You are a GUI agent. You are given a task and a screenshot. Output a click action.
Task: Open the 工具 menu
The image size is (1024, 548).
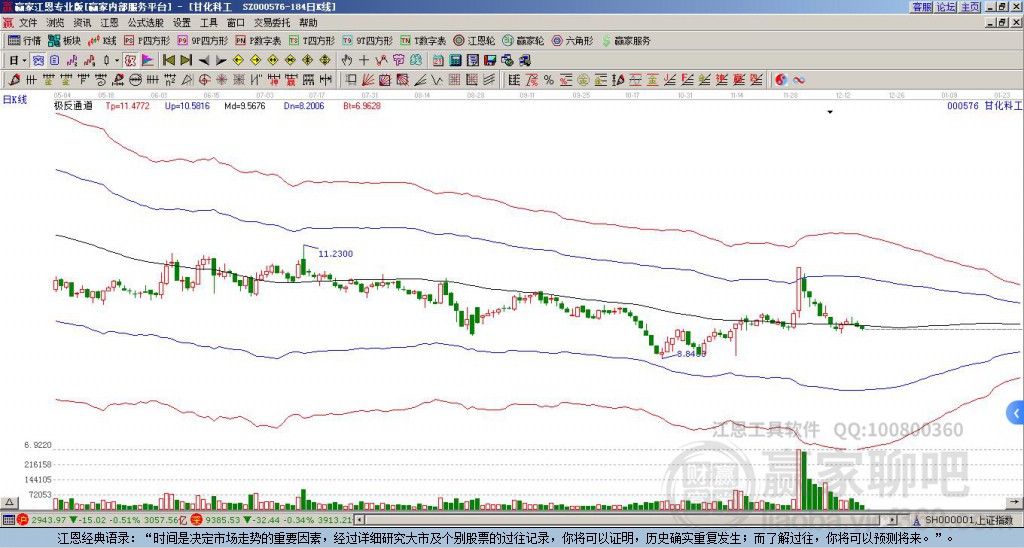coord(208,23)
